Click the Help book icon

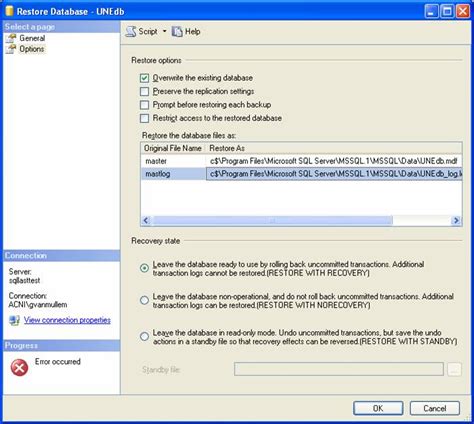177,32
